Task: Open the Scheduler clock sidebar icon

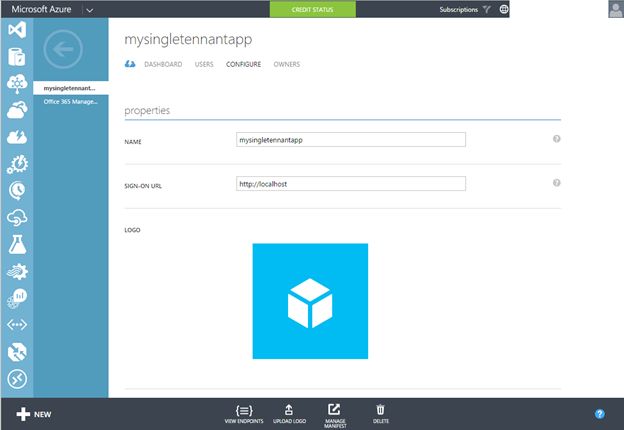Action: click(17, 191)
